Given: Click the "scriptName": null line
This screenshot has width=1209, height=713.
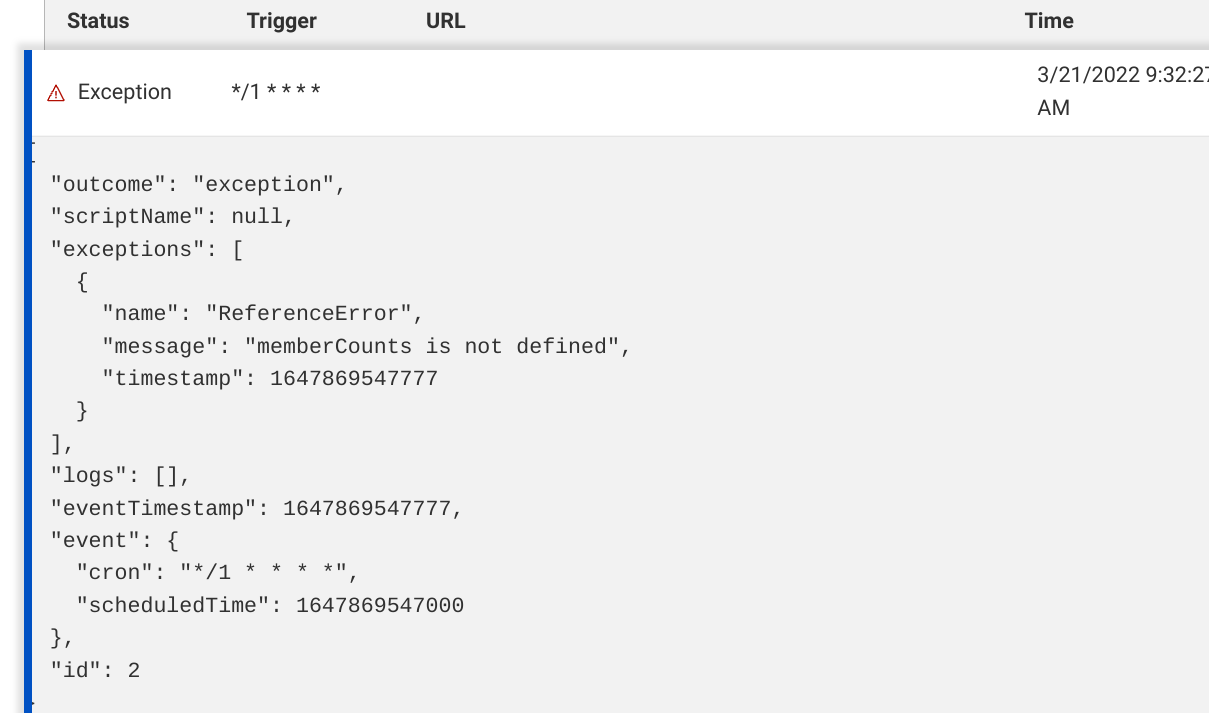Looking at the screenshot, I should 172,217.
